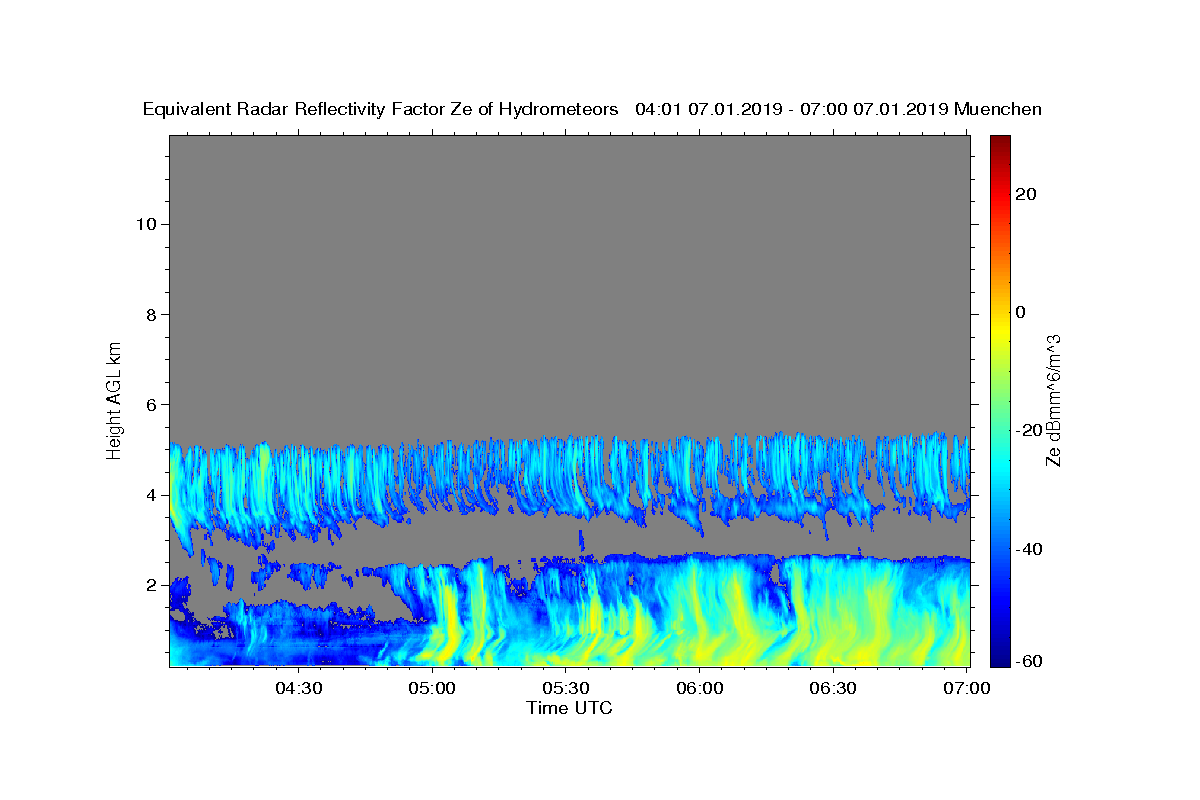Click the colorbar label 20
The width and height of the screenshot is (1200, 800).
[1026, 194]
